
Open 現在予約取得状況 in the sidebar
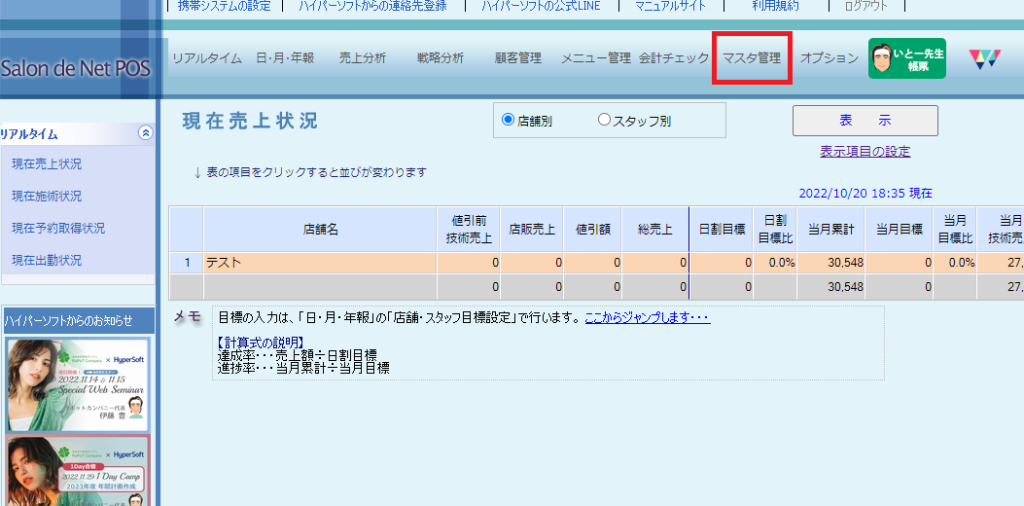(x=58, y=228)
